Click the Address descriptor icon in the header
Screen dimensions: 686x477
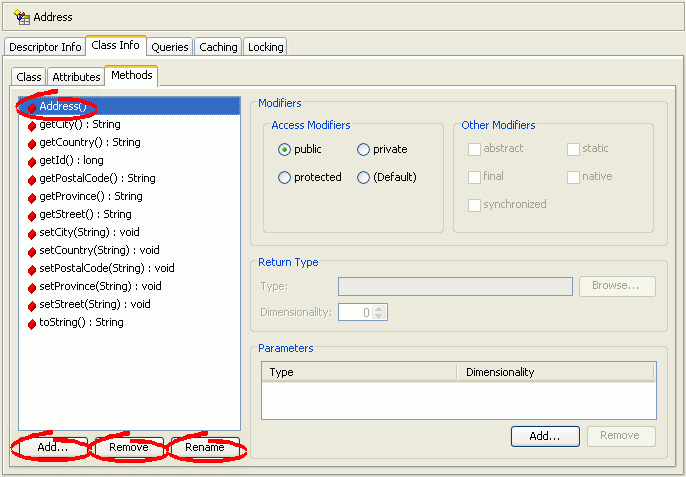(22, 17)
